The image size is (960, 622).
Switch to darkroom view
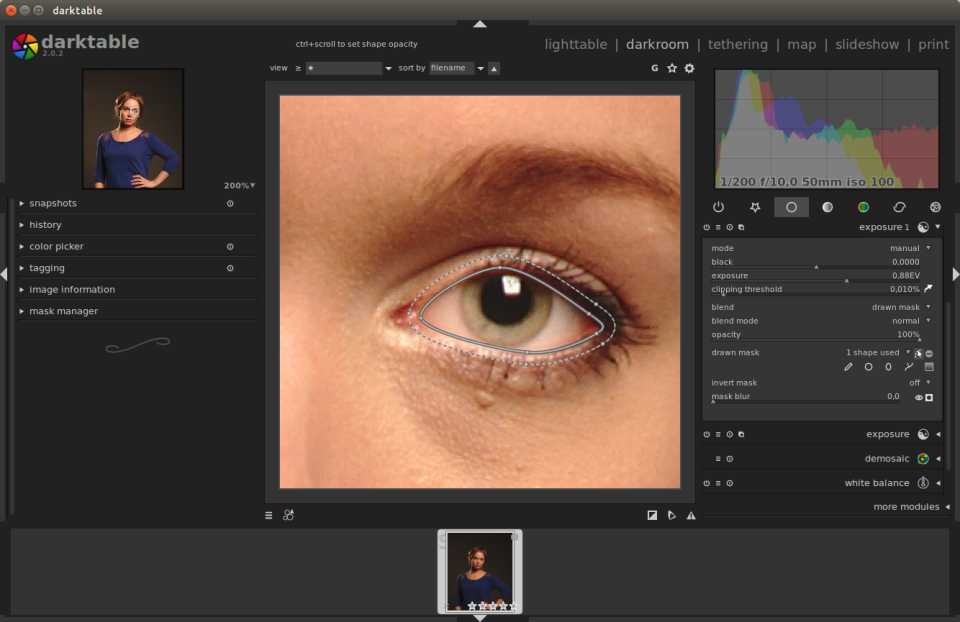(657, 44)
